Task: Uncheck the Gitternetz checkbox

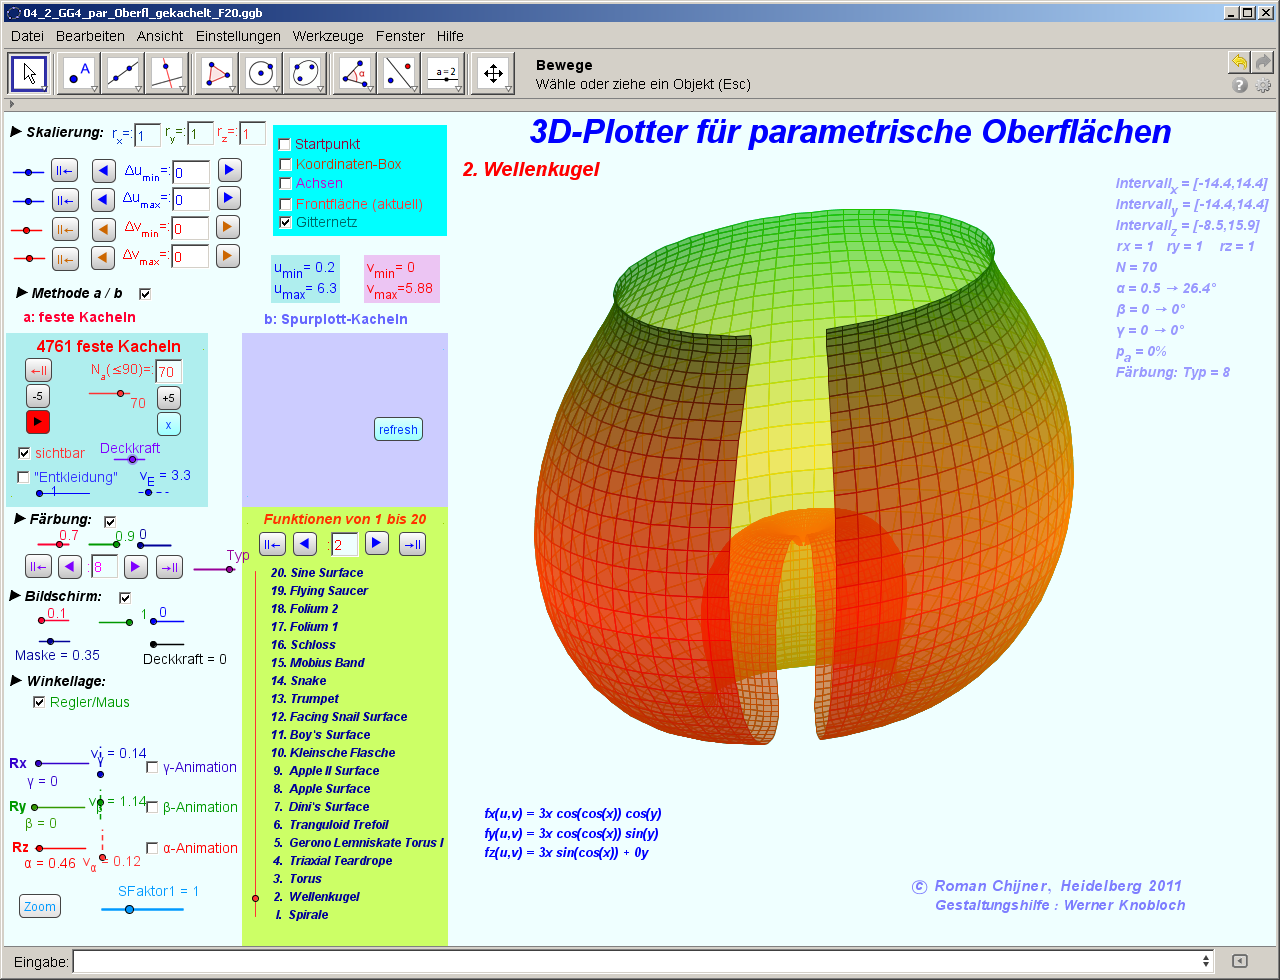Action: (285, 222)
